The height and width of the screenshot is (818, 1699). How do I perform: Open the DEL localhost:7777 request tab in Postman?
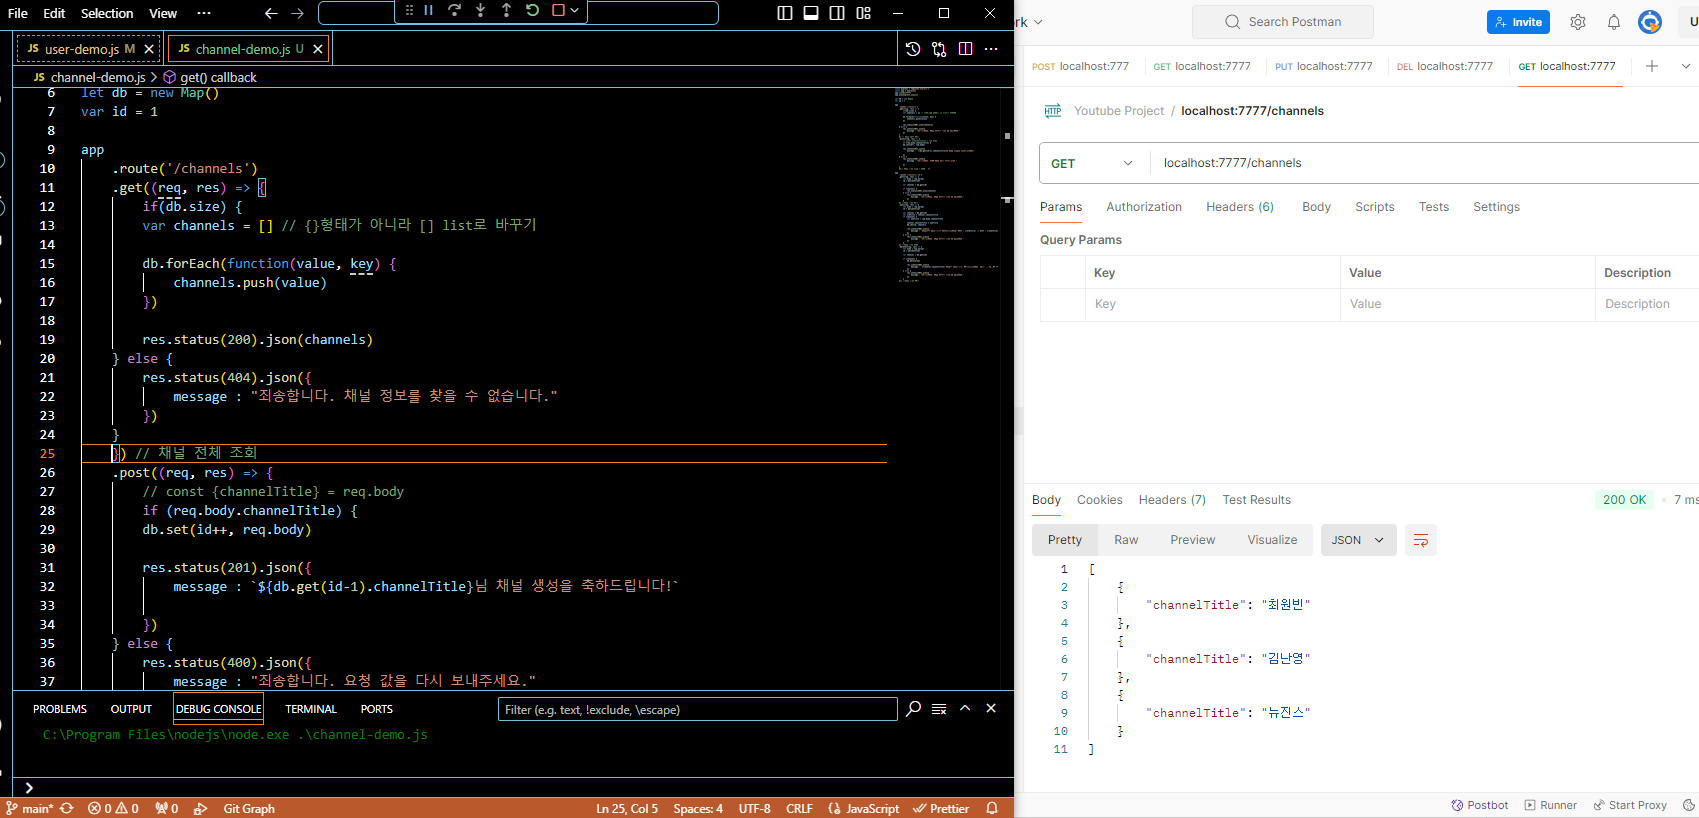(x=1444, y=66)
